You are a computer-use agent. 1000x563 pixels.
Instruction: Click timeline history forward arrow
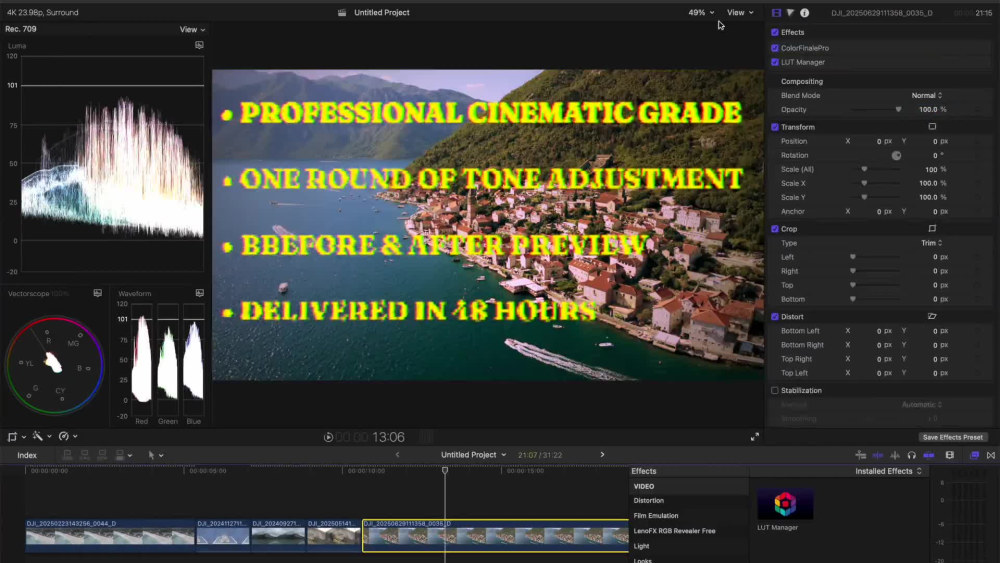[602, 455]
